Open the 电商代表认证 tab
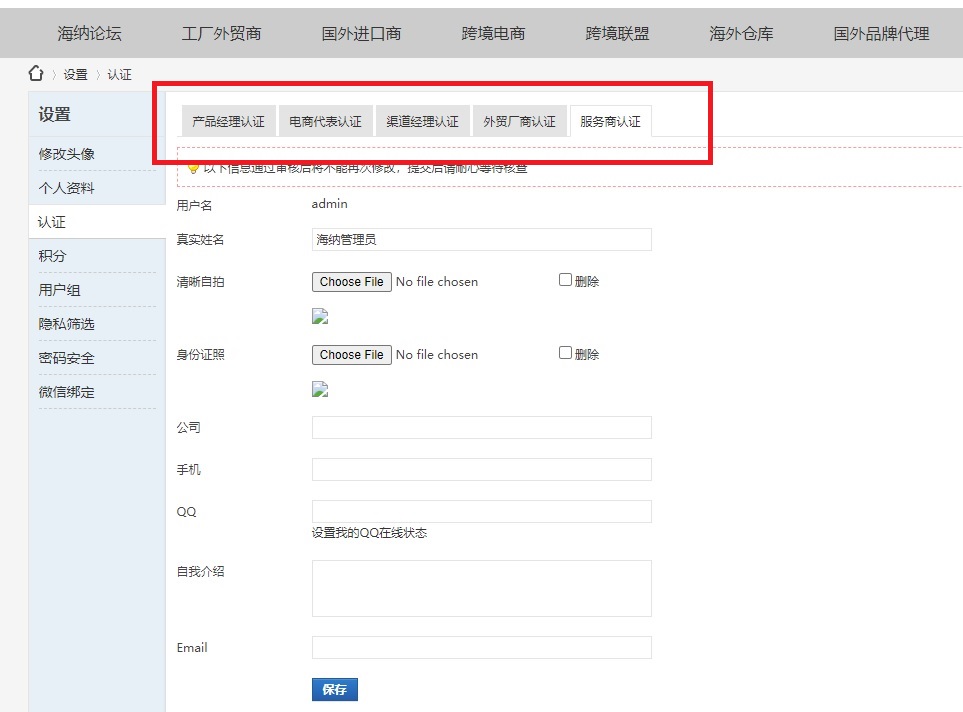The height and width of the screenshot is (712, 963). click(325, 121)
